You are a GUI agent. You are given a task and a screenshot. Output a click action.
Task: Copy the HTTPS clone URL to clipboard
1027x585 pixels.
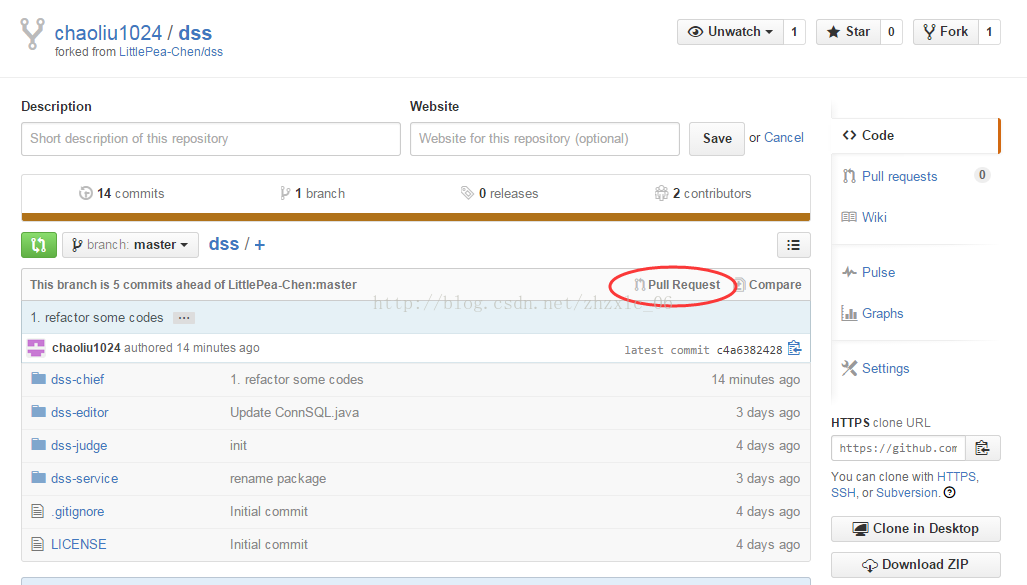tap(982, 448)
